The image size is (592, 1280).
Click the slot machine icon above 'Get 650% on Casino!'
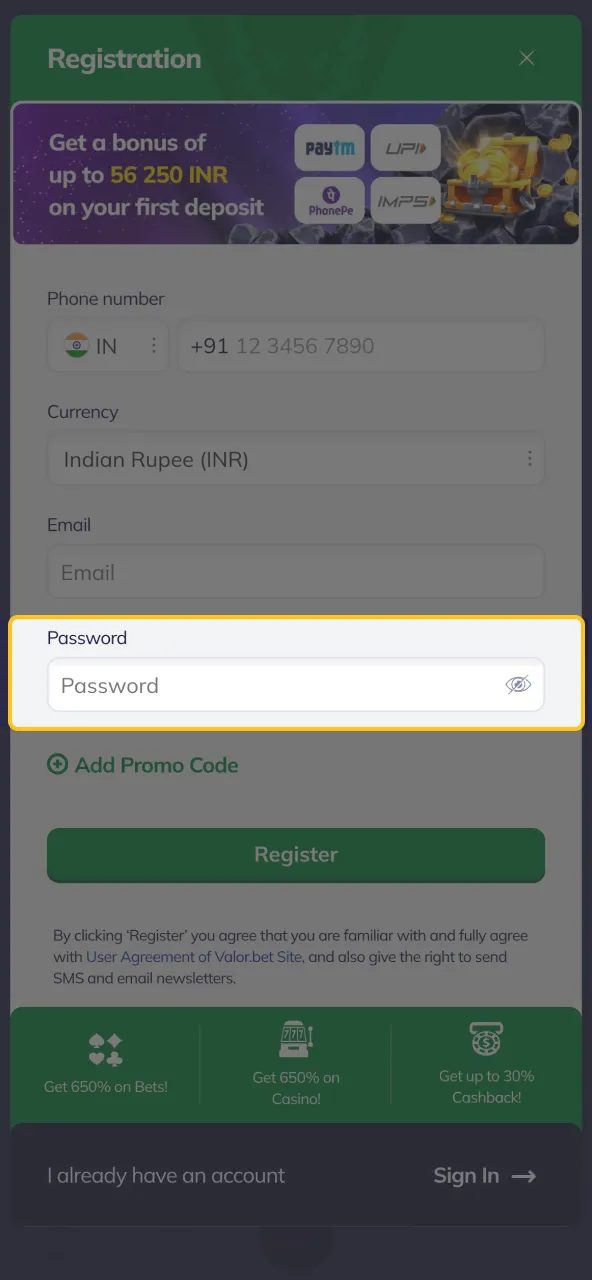(296, 1037)
